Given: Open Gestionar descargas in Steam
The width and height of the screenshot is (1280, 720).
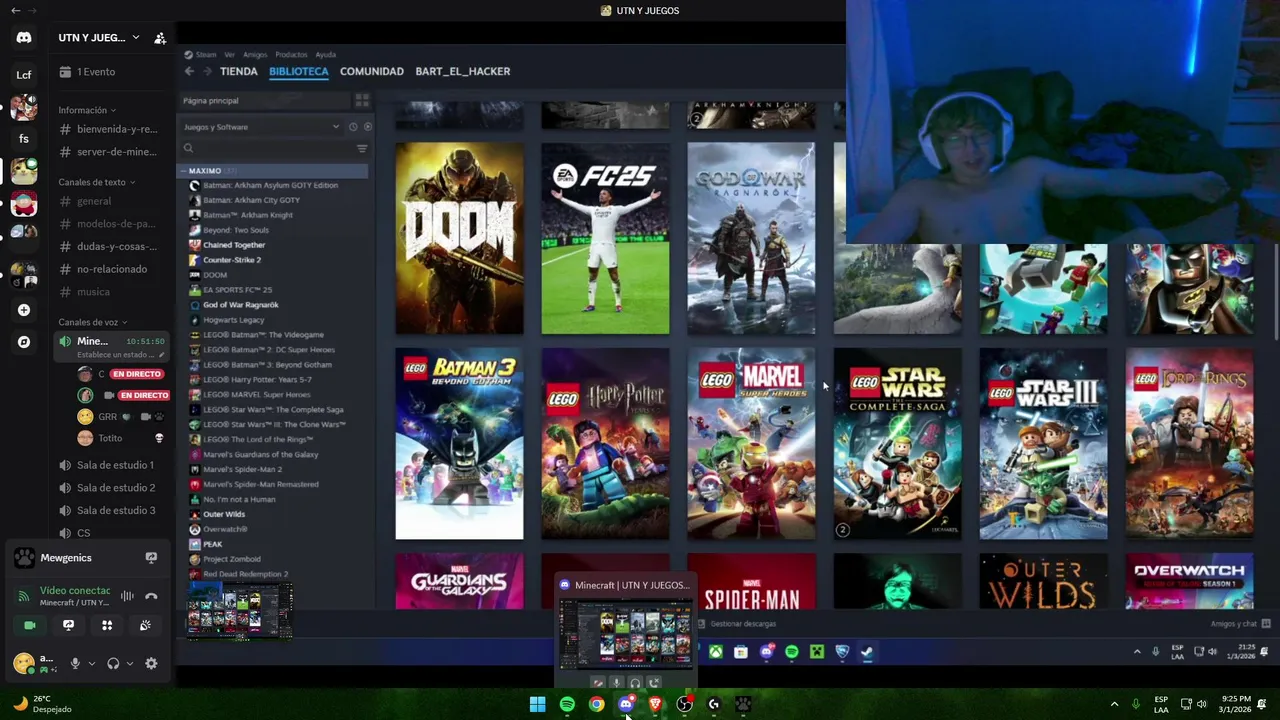Looking at the screenshot, I should coord(737,624).
